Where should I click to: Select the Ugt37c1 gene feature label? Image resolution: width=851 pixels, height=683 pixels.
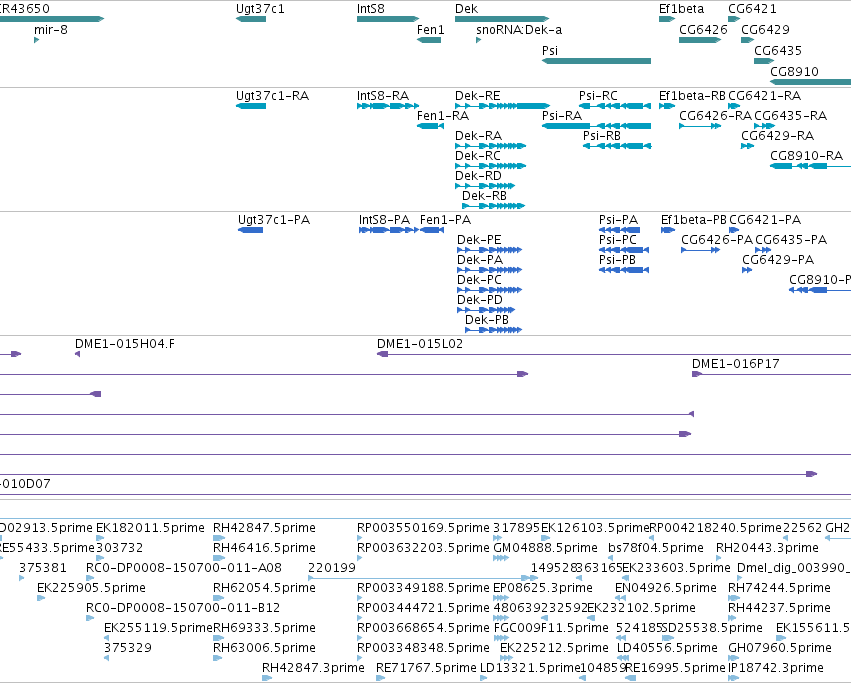(x=260, y=9)
